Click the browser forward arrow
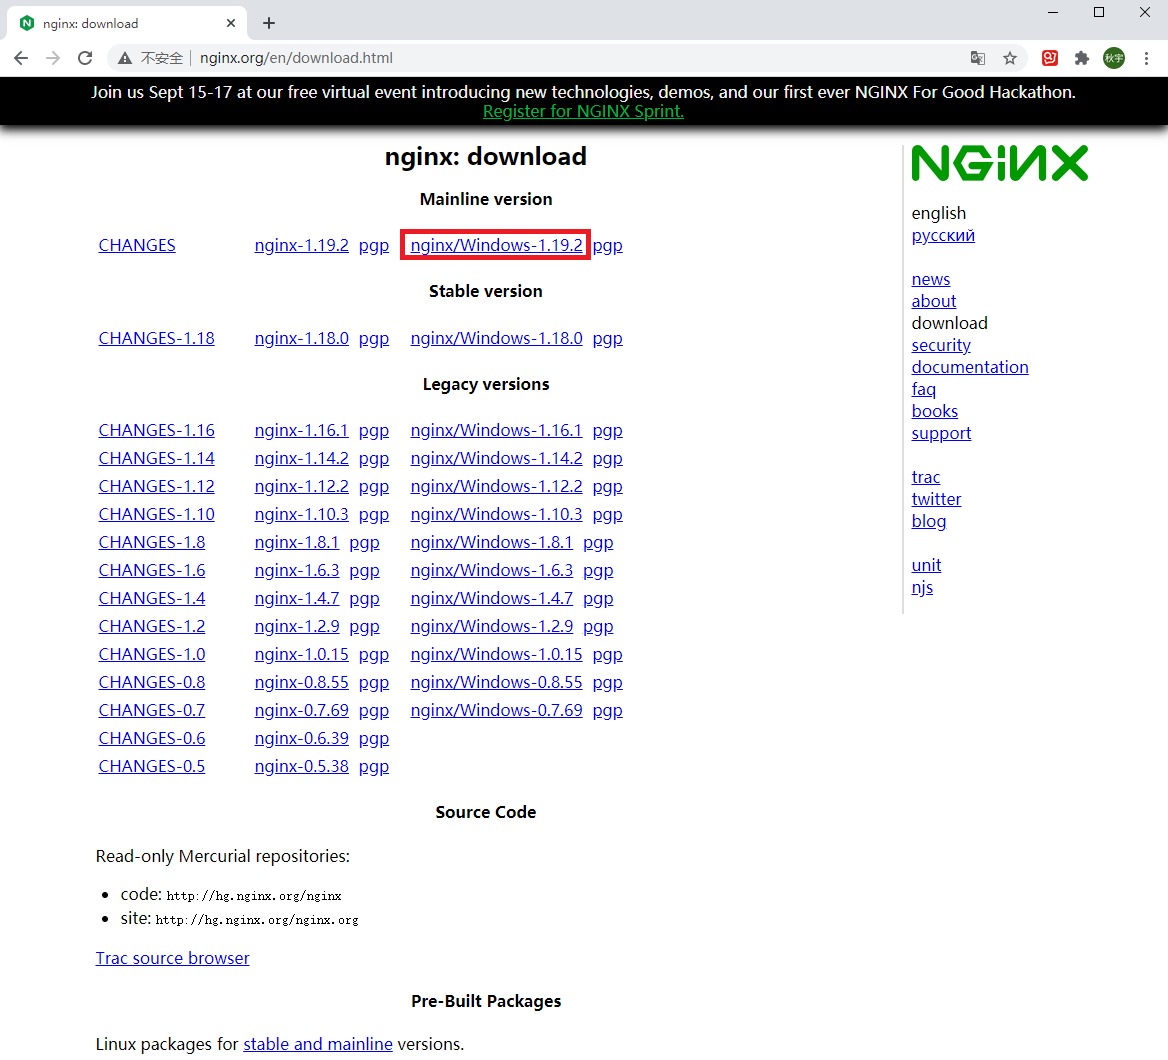The image size is (1168, 1060). pos(53,58)
